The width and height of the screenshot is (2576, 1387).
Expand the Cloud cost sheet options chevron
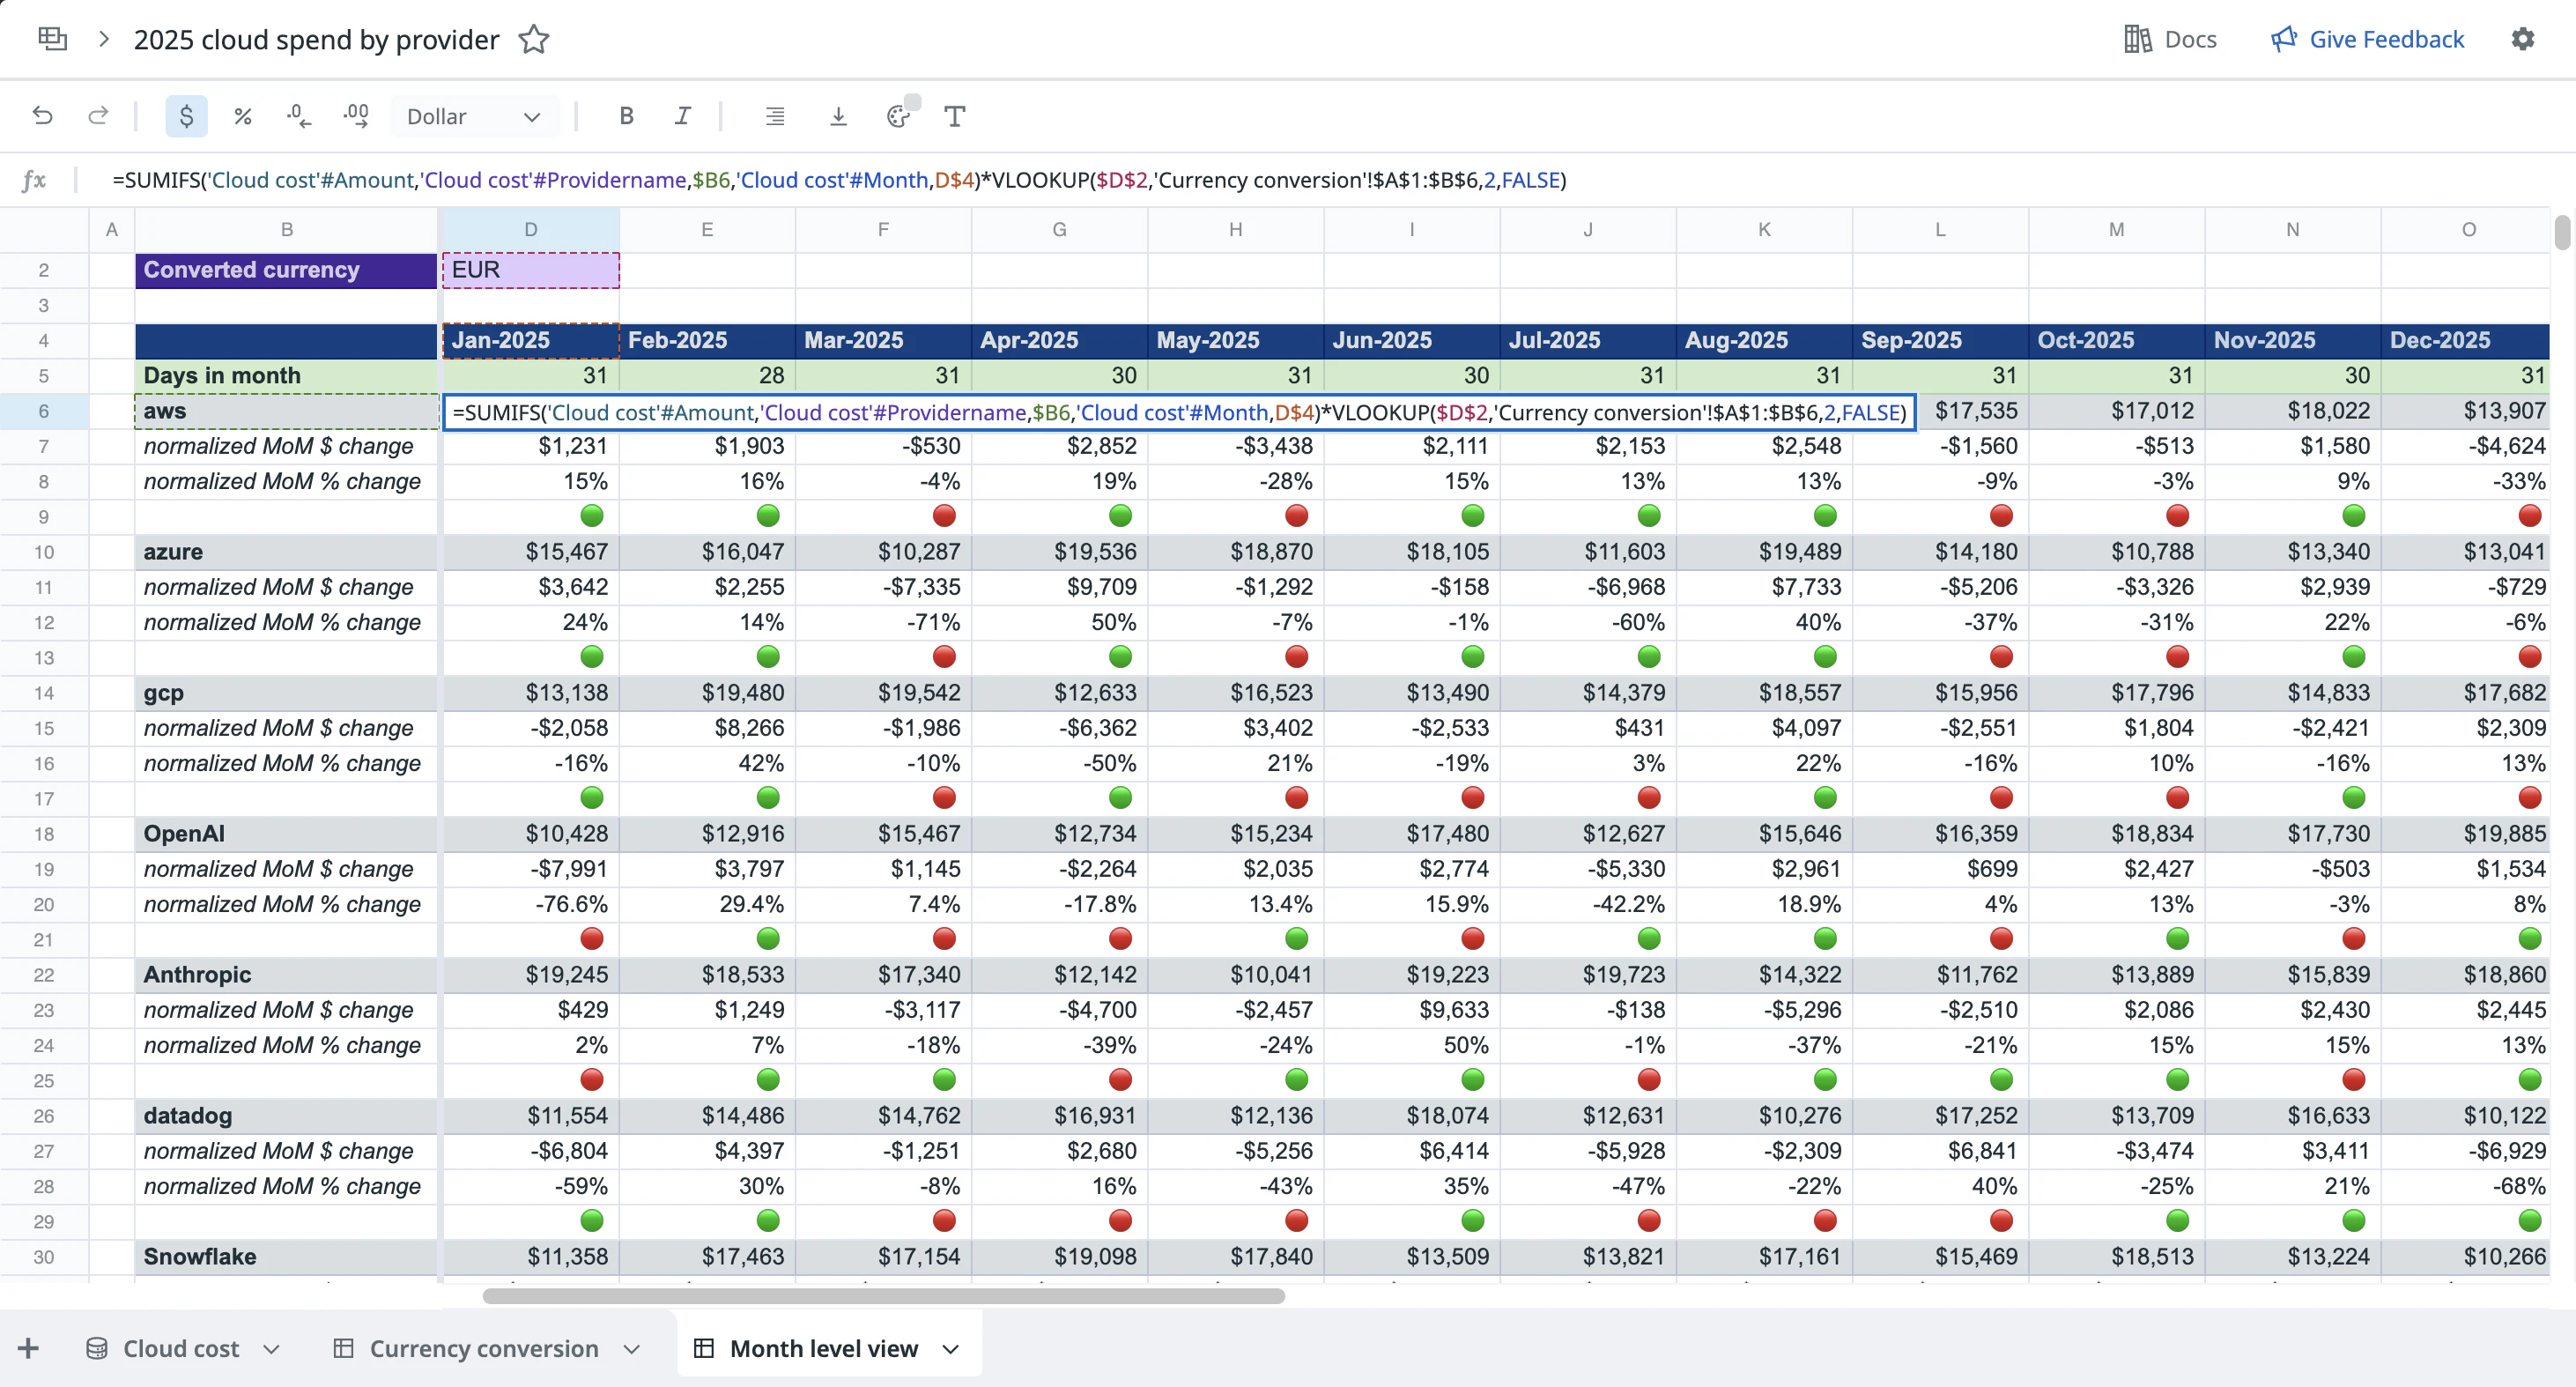coord(271,1349)
